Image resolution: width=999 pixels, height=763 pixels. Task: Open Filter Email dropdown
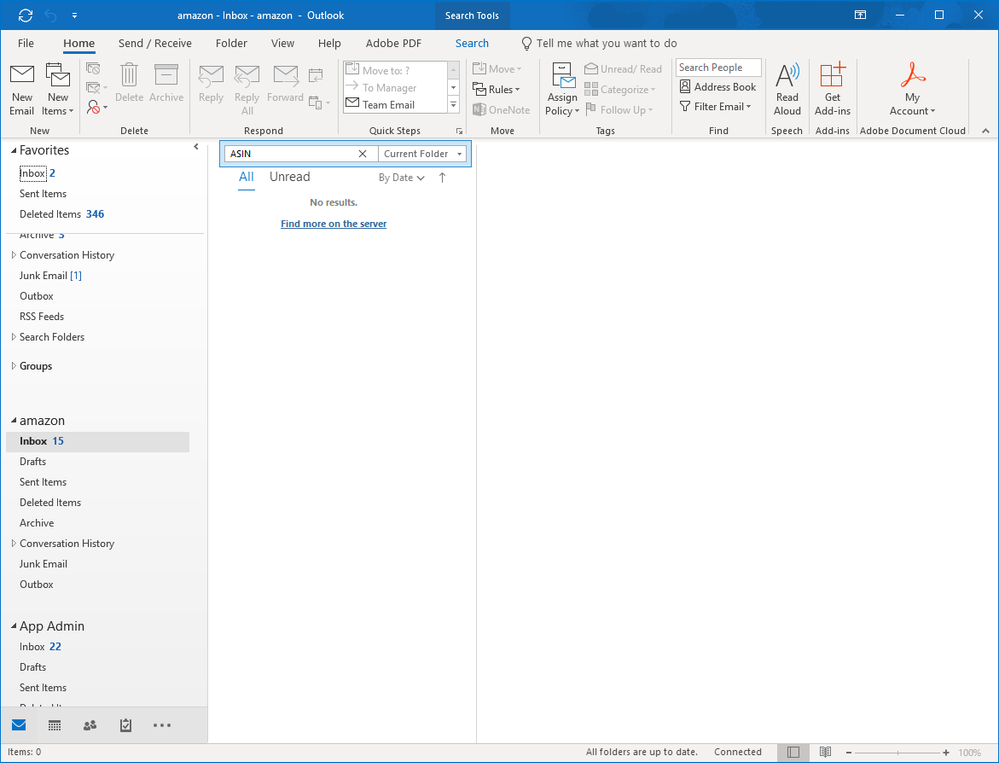715,106
